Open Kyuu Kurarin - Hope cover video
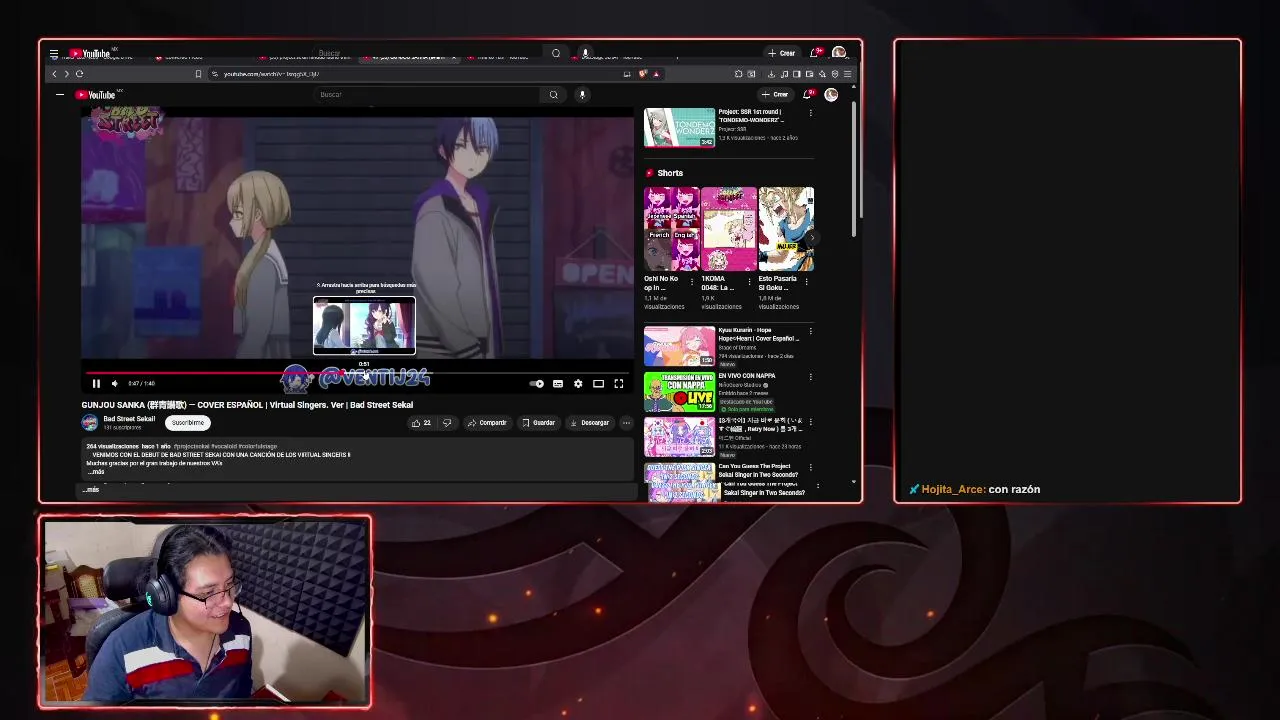 (x=680, y=346)
